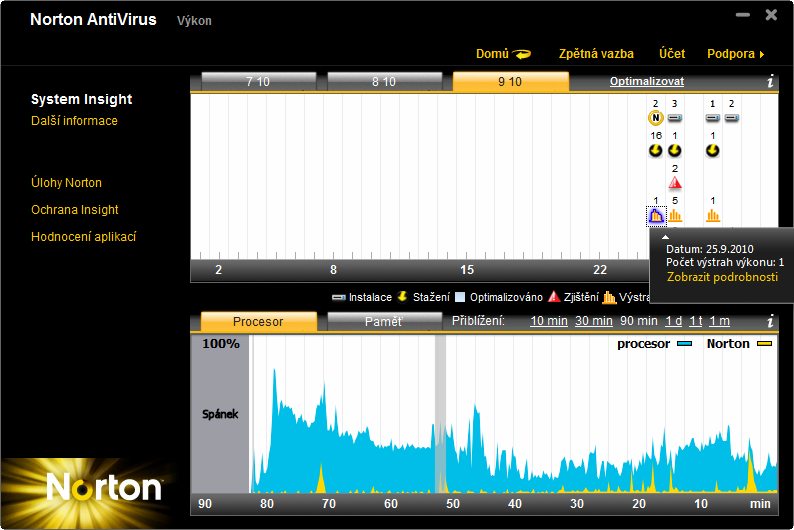Click the Stažení legend download icon
The height and width of the screenshot is (530, 794).
point(403,297)
